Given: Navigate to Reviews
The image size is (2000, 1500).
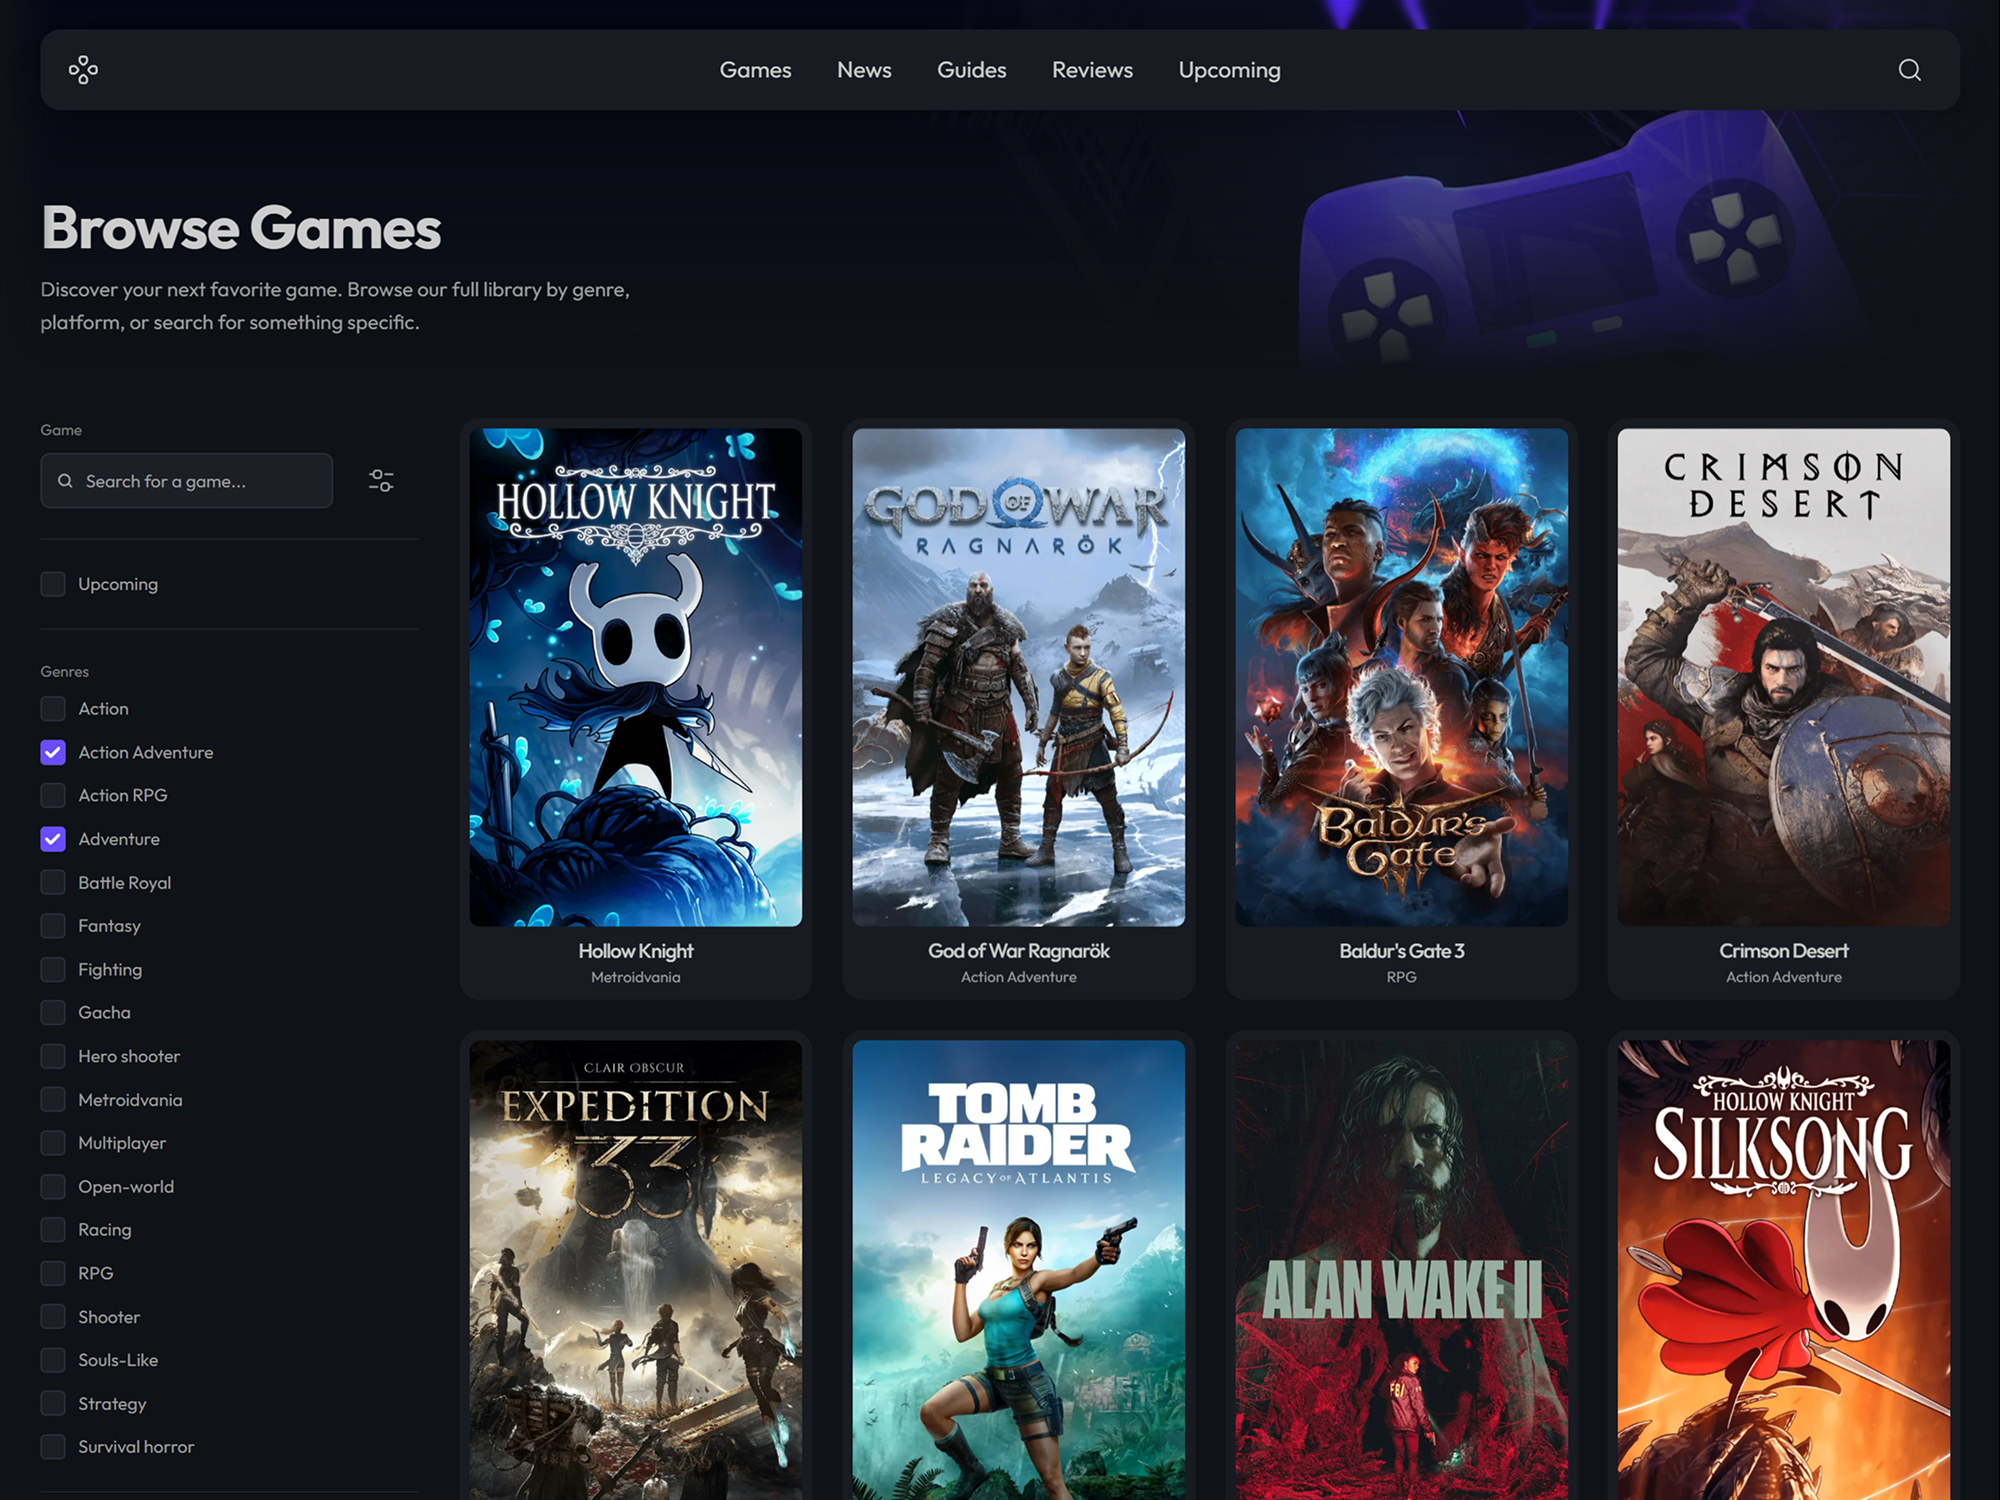Looking at the screenshot, I should [1092, 70].
